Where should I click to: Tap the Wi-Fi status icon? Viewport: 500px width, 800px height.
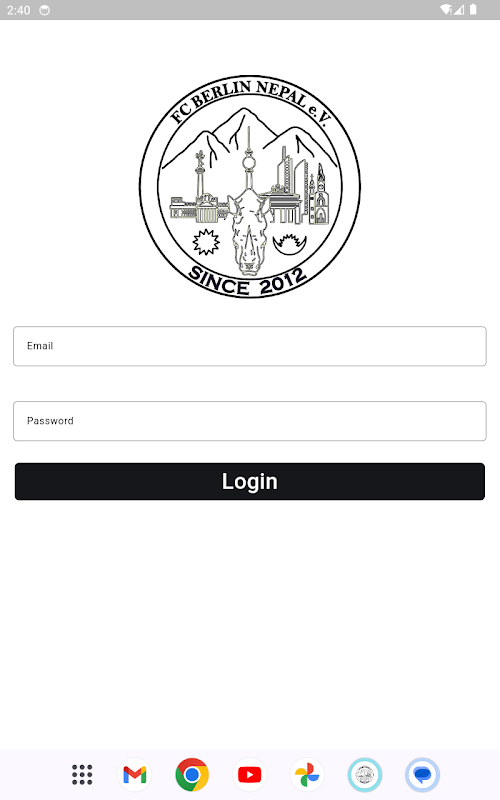tap(446, 10)
